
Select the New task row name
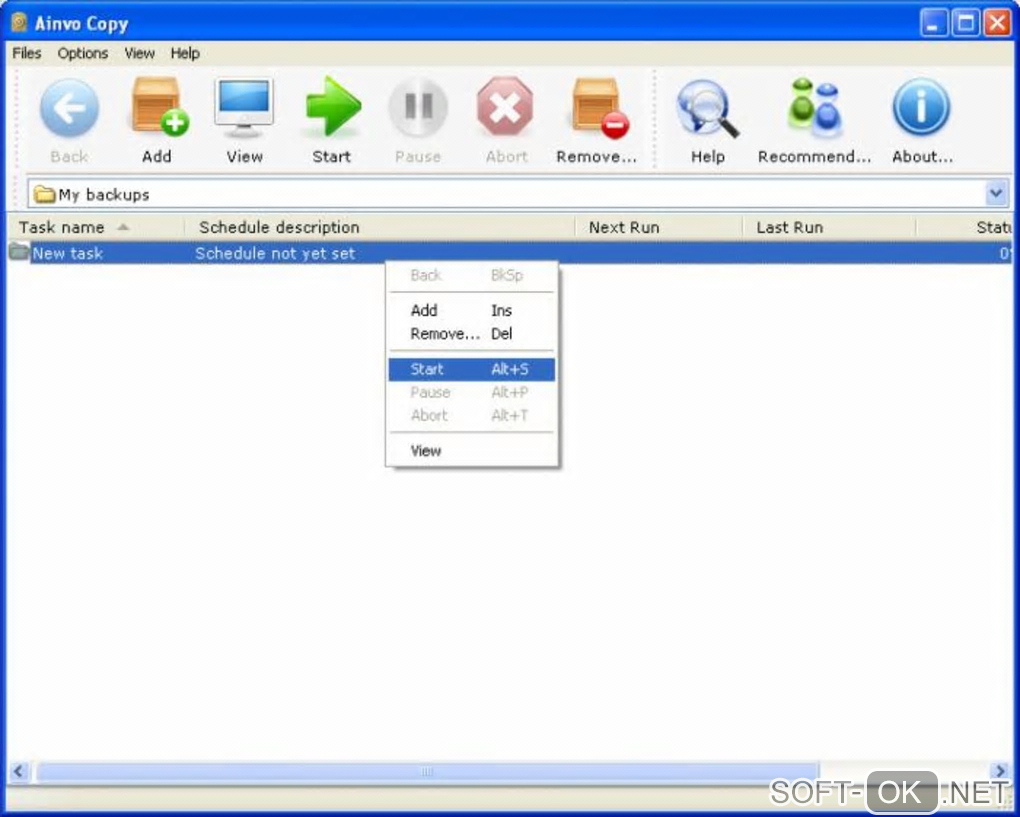[68, 253]
